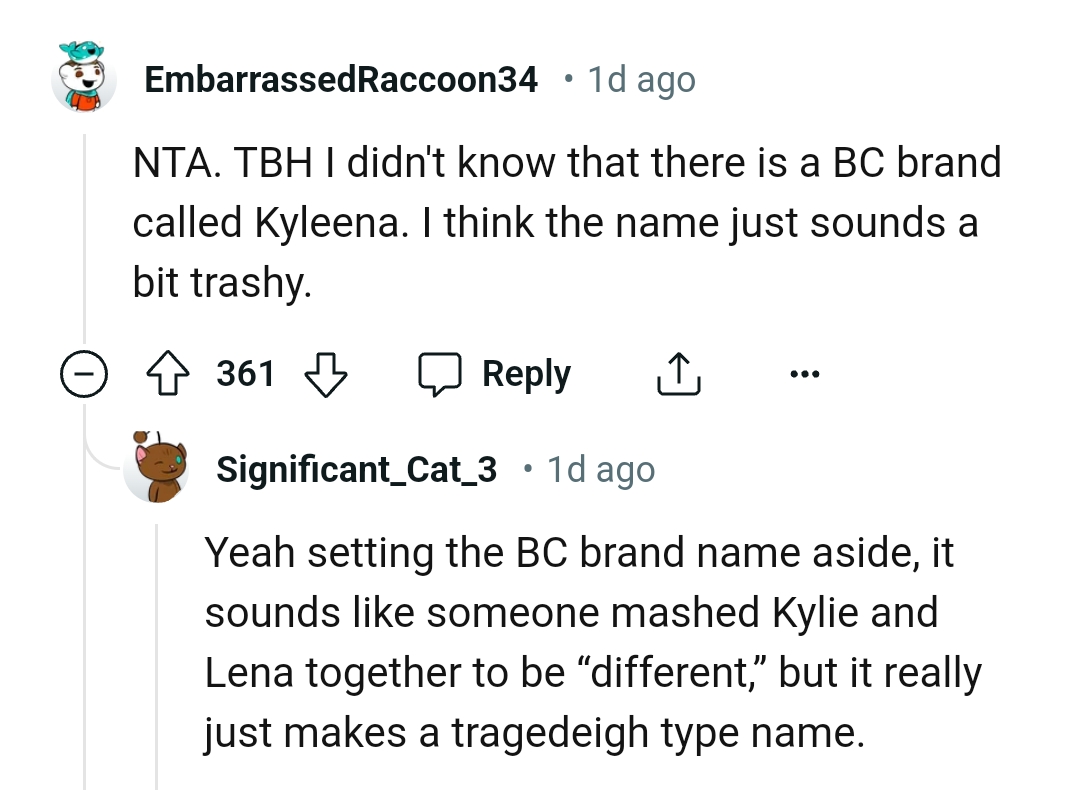The width and height of the screenshot is (1080, 790).
Task: Click the 1d ago timestamp on top comment
Action: click(640, 79)
